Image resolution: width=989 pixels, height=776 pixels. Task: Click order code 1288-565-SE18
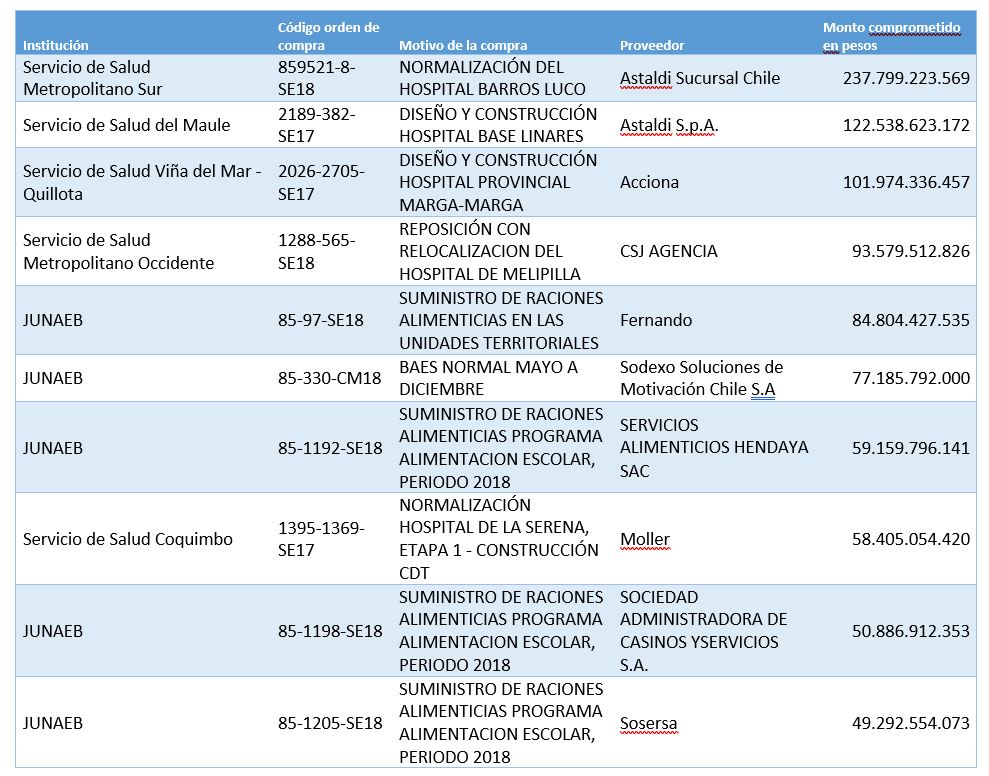point(317,251)
